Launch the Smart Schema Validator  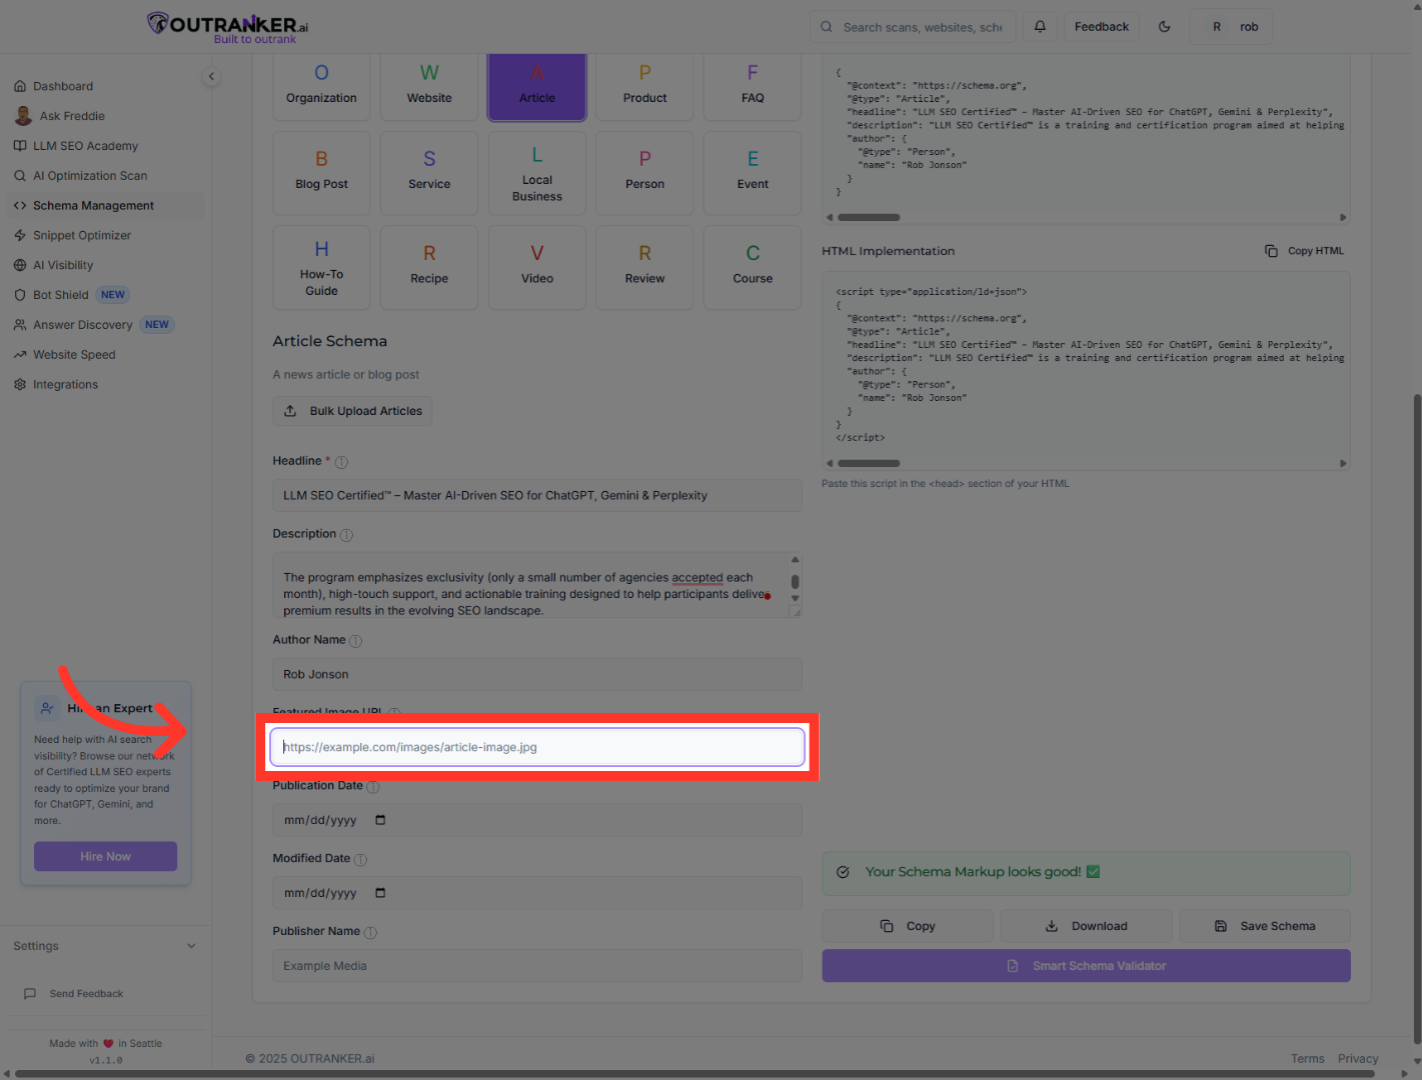point(1086,966)
